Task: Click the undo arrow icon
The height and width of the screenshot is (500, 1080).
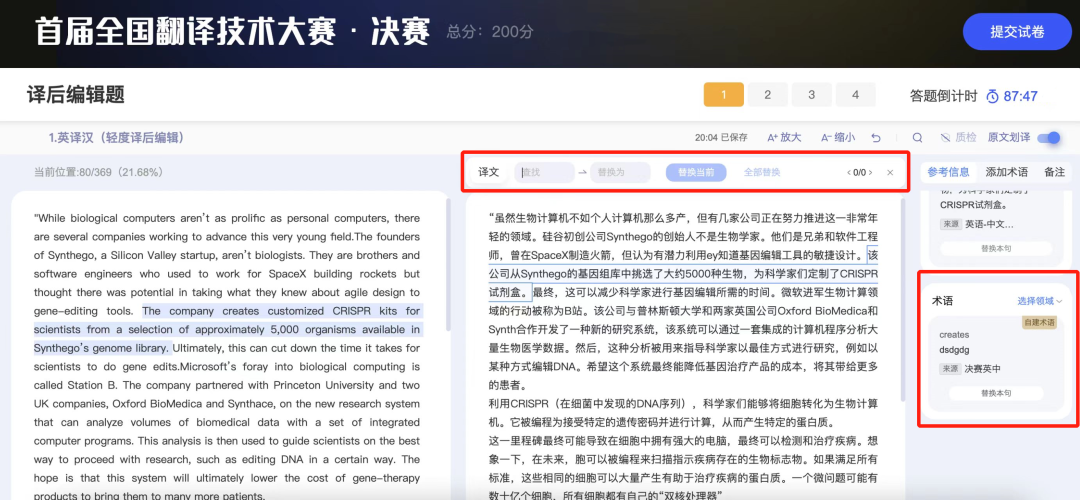Action: click(876, 138)
